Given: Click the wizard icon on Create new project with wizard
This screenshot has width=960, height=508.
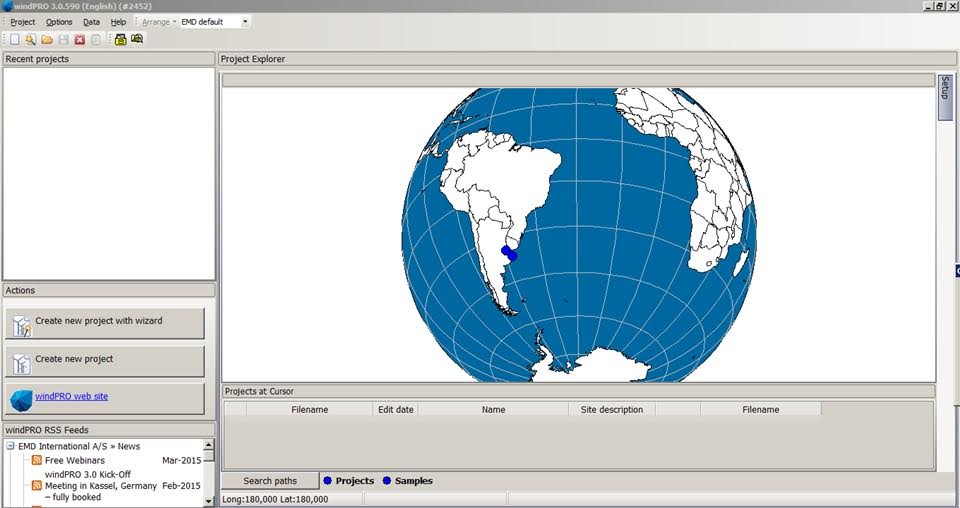Looking at the screenshot, I should (21, 325).
